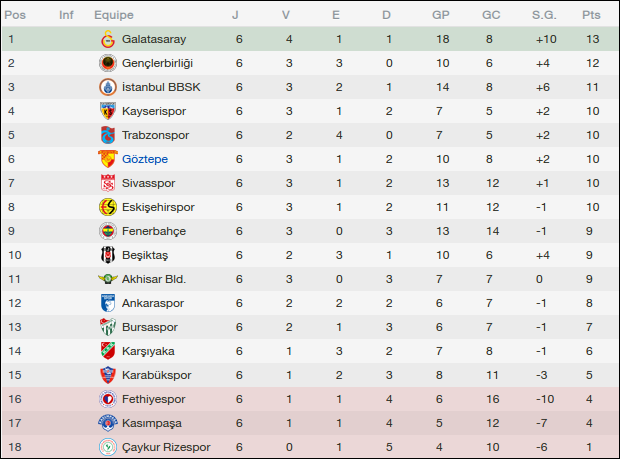
Task: Select the Çaykur Rizespor team name
Action: point(166,447)
